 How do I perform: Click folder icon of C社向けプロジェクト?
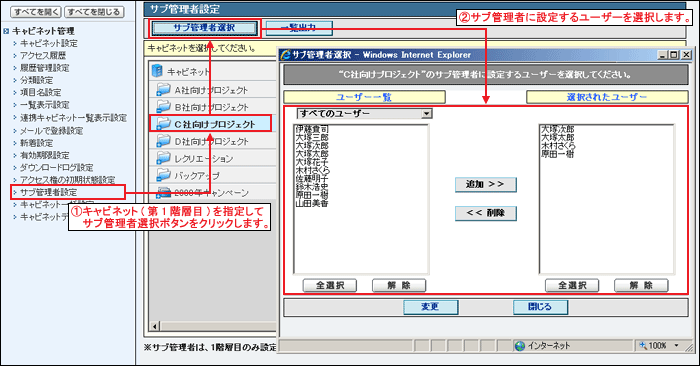[x=163, y=124]
